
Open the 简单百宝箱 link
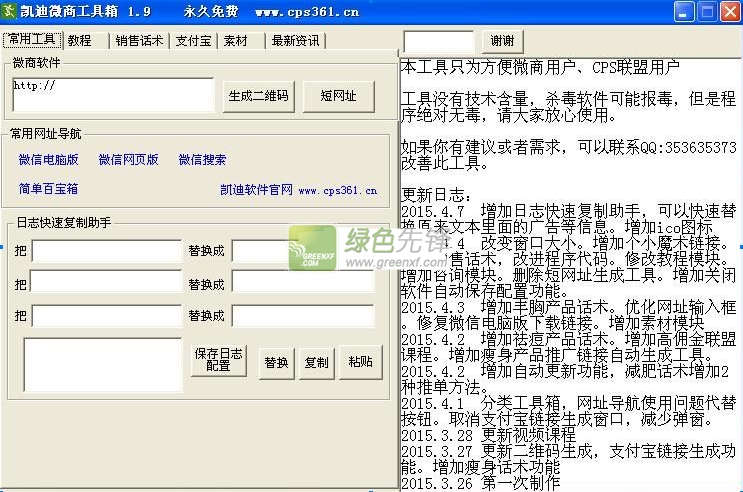pyautogui.click(x=48, y=189)
